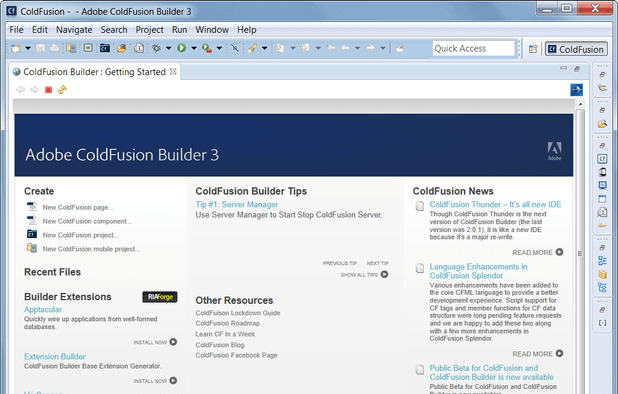Screen dimensions: 618x394
Task: Click New ColdFusion component link
Action: click(x=87, y=221)
